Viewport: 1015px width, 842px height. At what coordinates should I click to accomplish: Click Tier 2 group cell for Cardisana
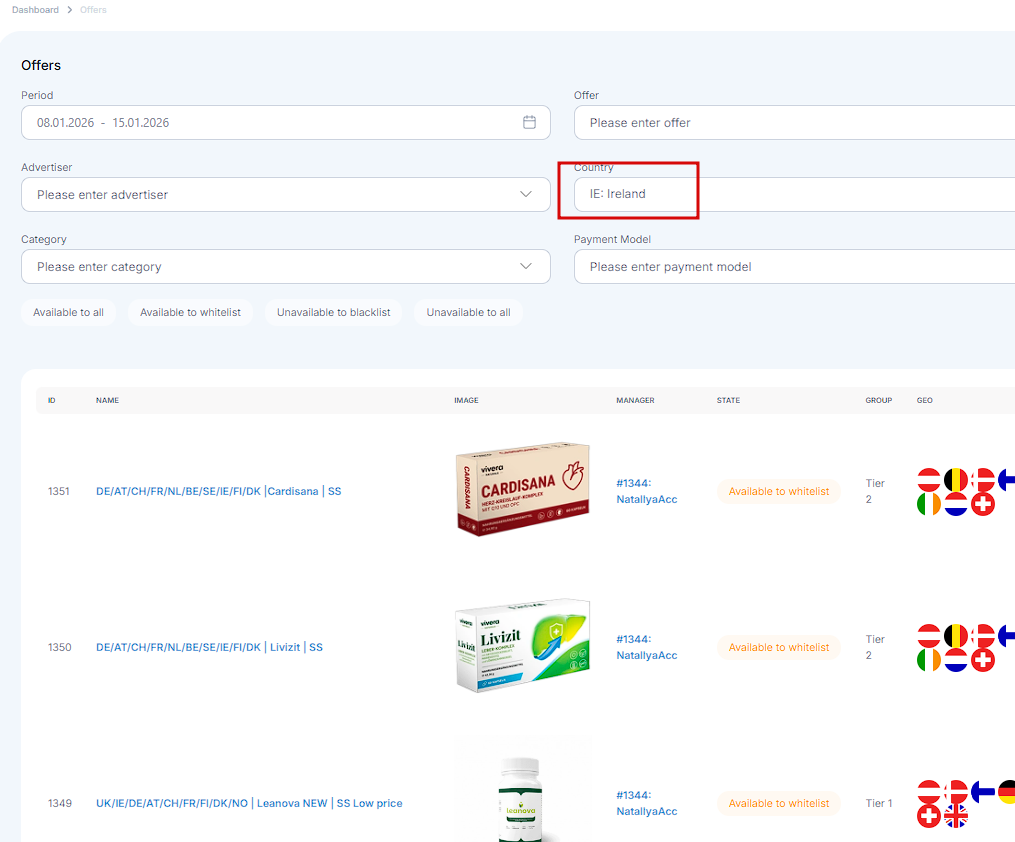click(875, 491)
